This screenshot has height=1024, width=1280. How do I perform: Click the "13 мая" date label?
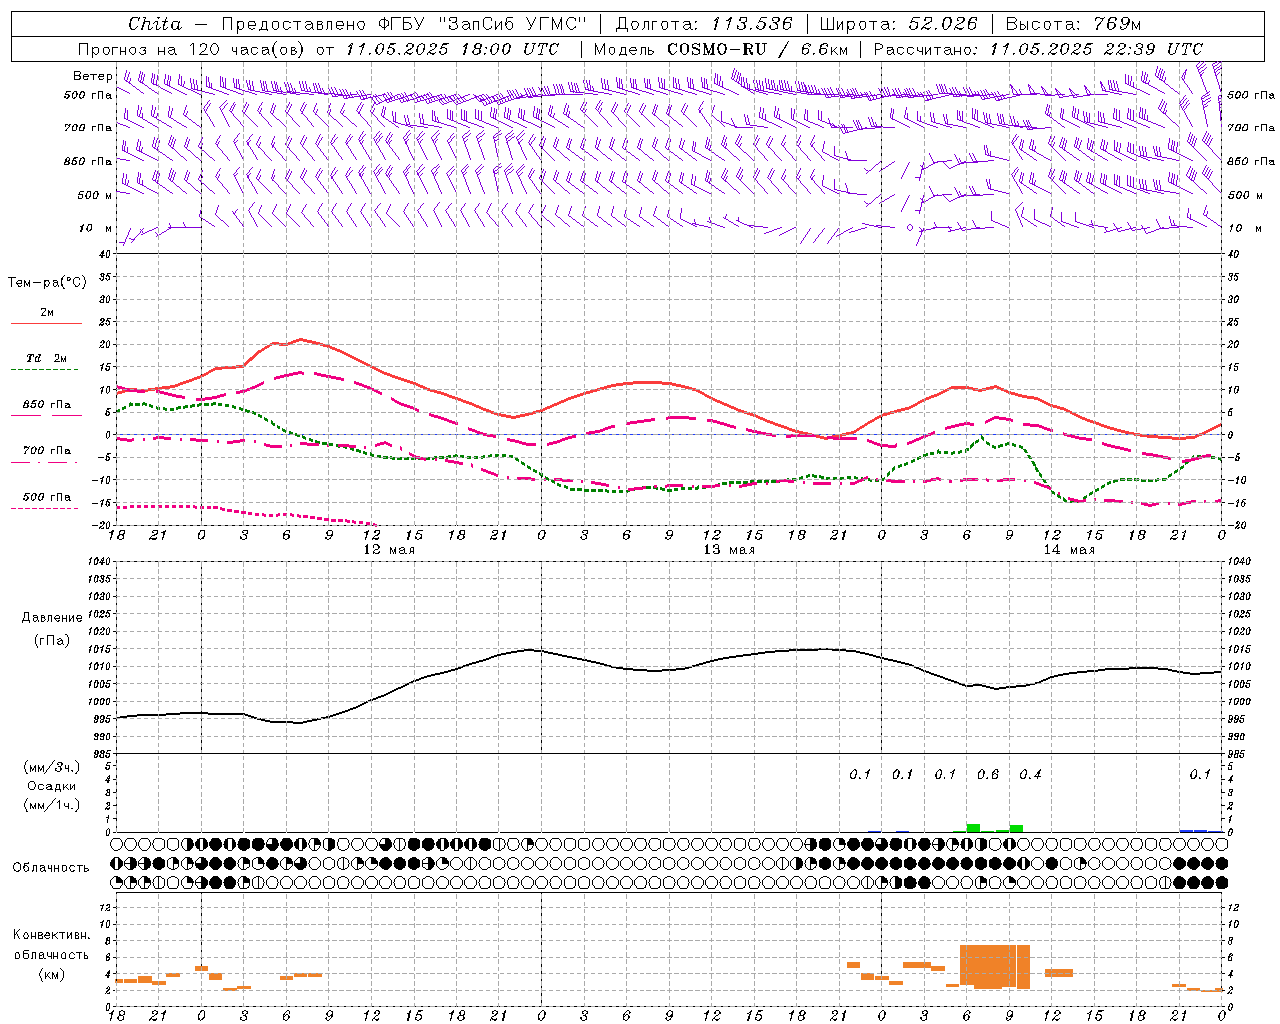[729, 550]
